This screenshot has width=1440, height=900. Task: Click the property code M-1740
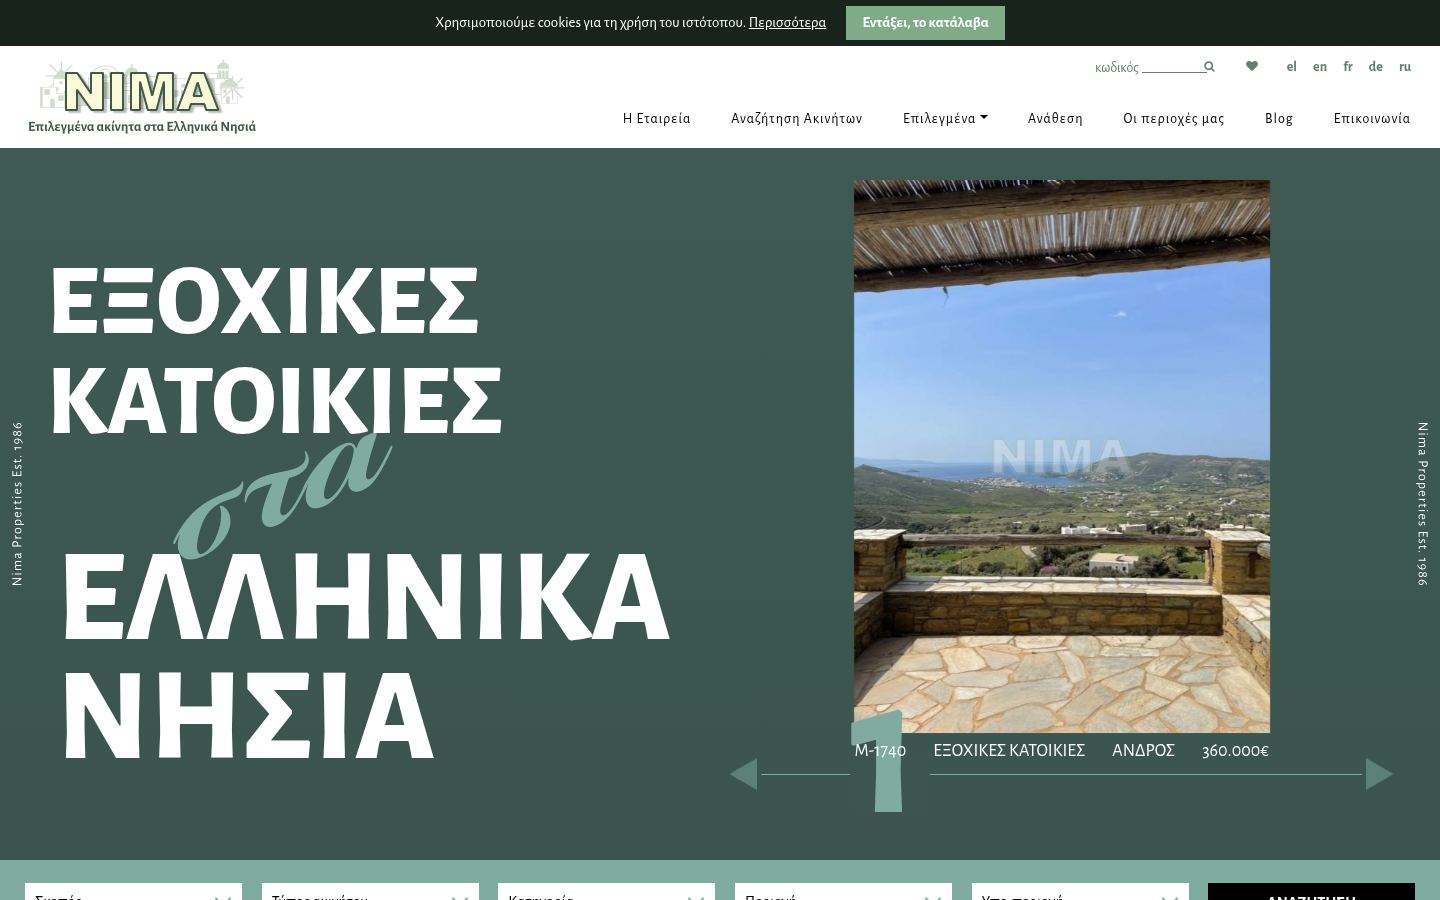coord(880,751)
